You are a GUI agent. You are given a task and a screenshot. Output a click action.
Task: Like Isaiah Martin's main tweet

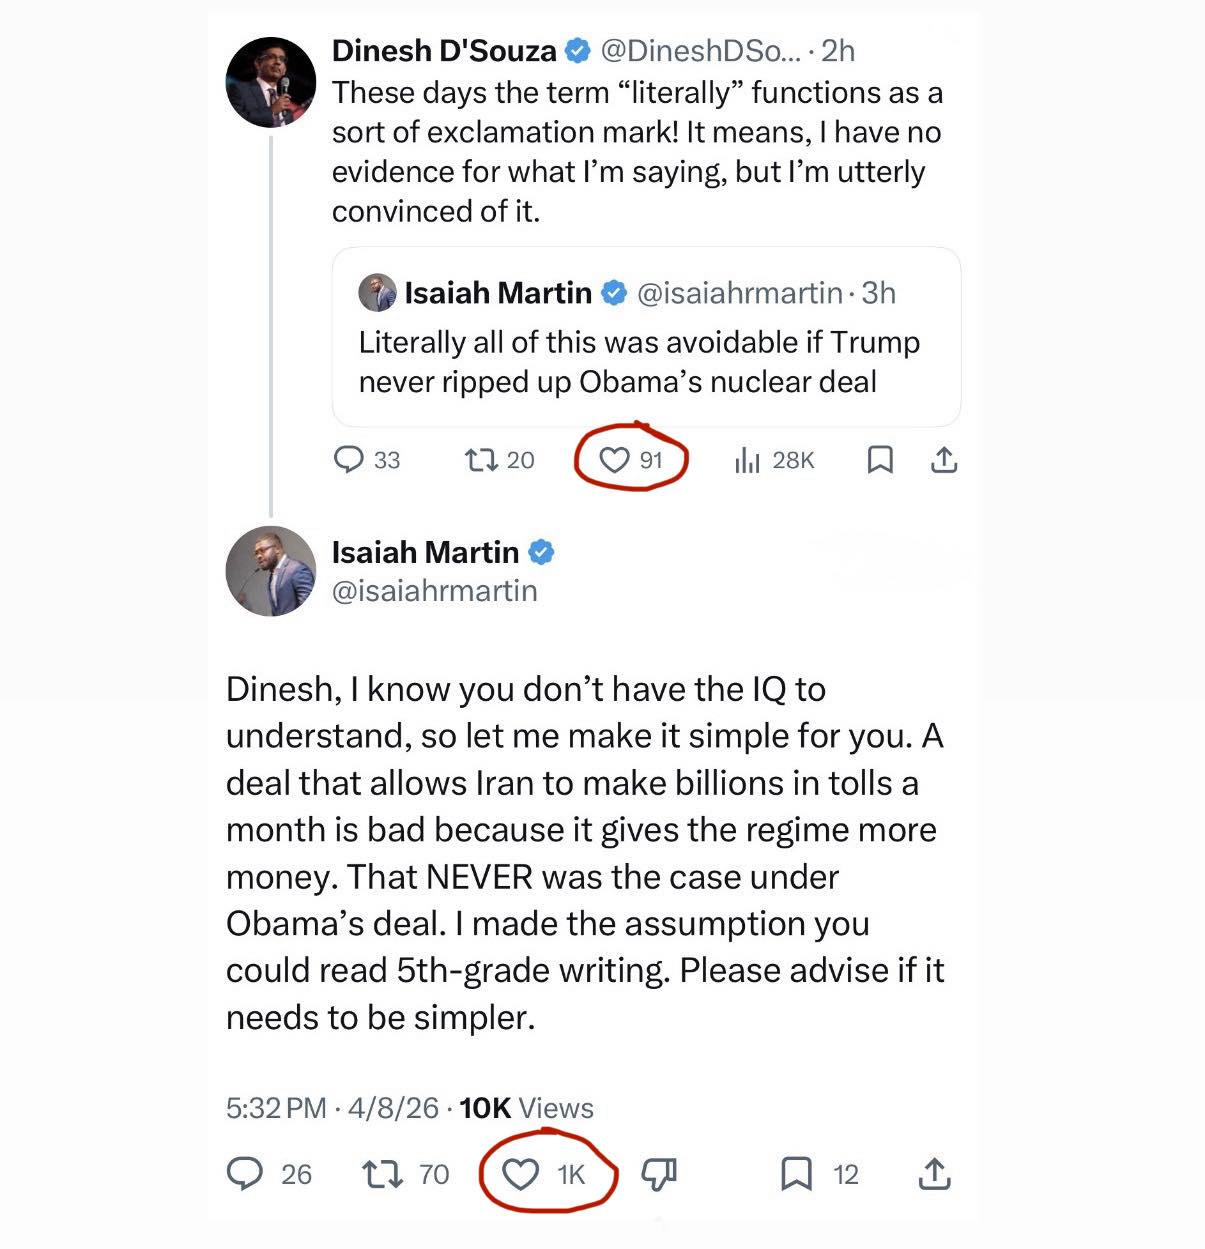[x=520, y=1173]
